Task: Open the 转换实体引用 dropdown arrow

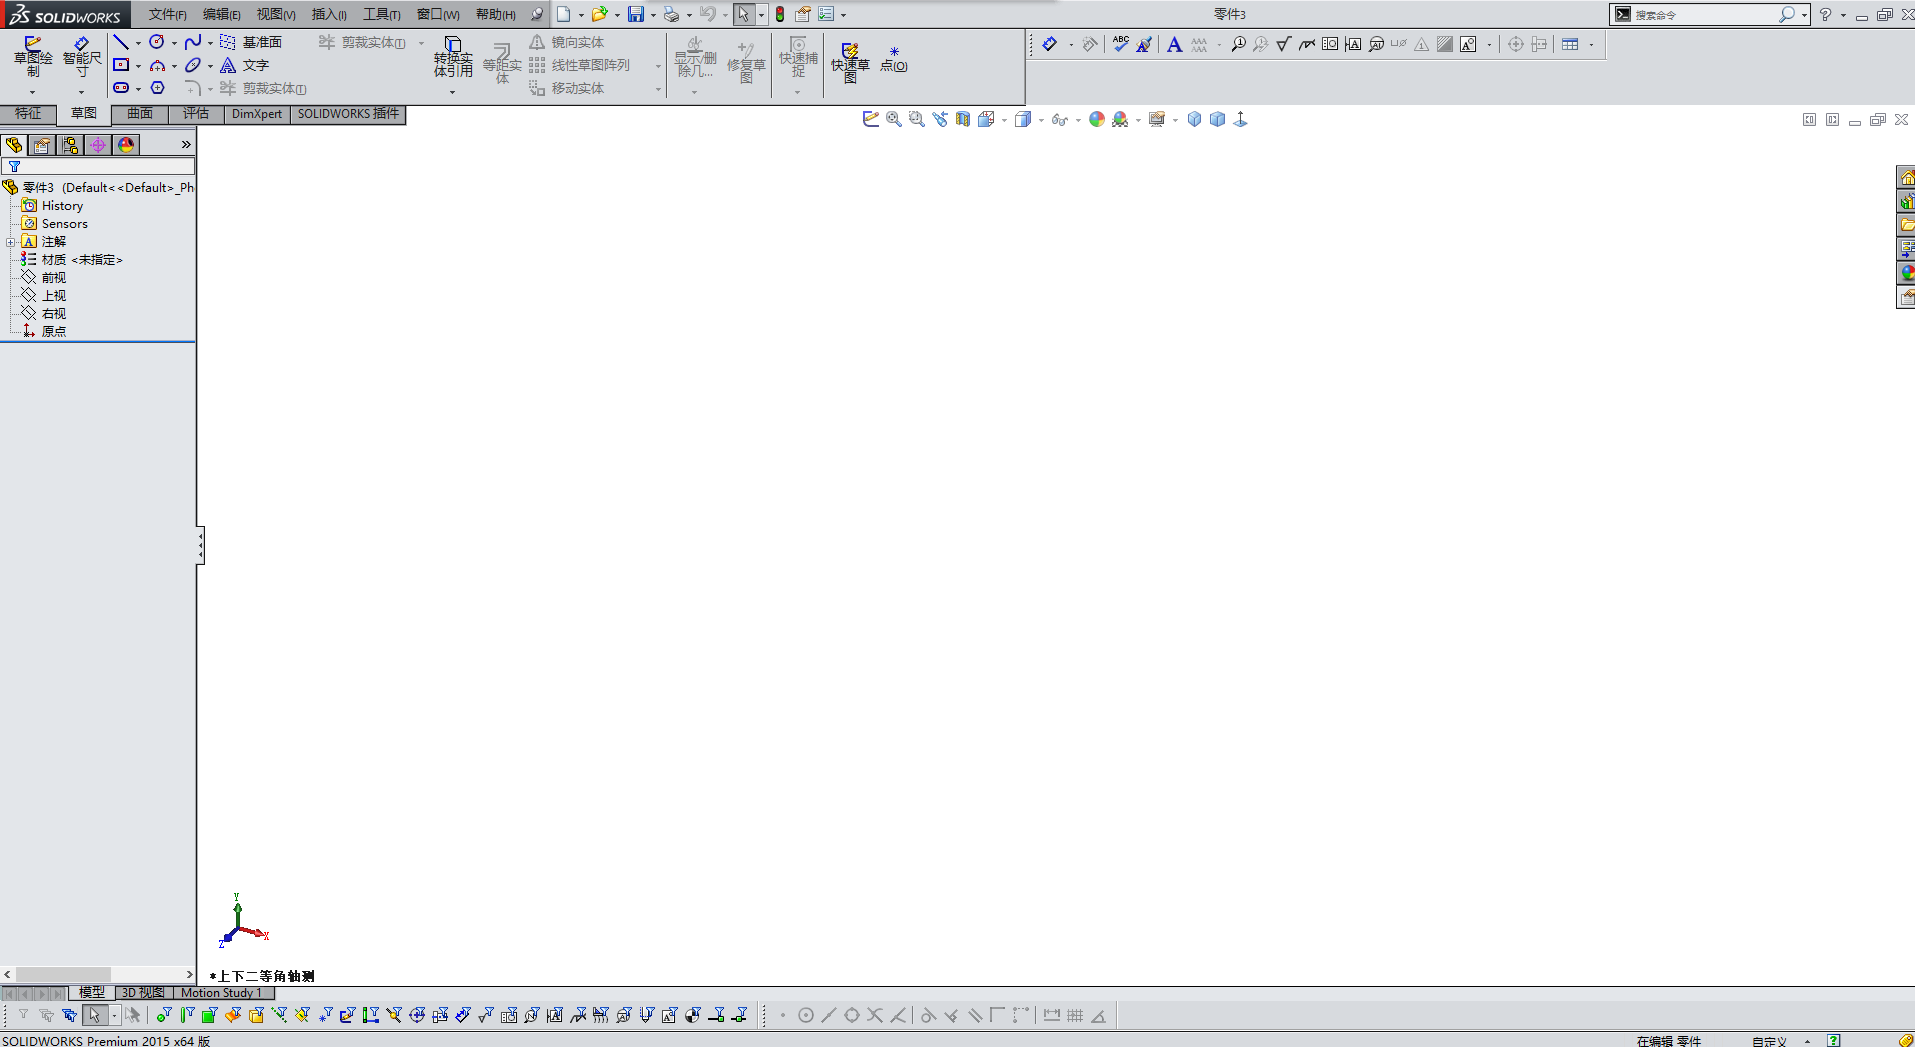Action: [x=453, y=92]
